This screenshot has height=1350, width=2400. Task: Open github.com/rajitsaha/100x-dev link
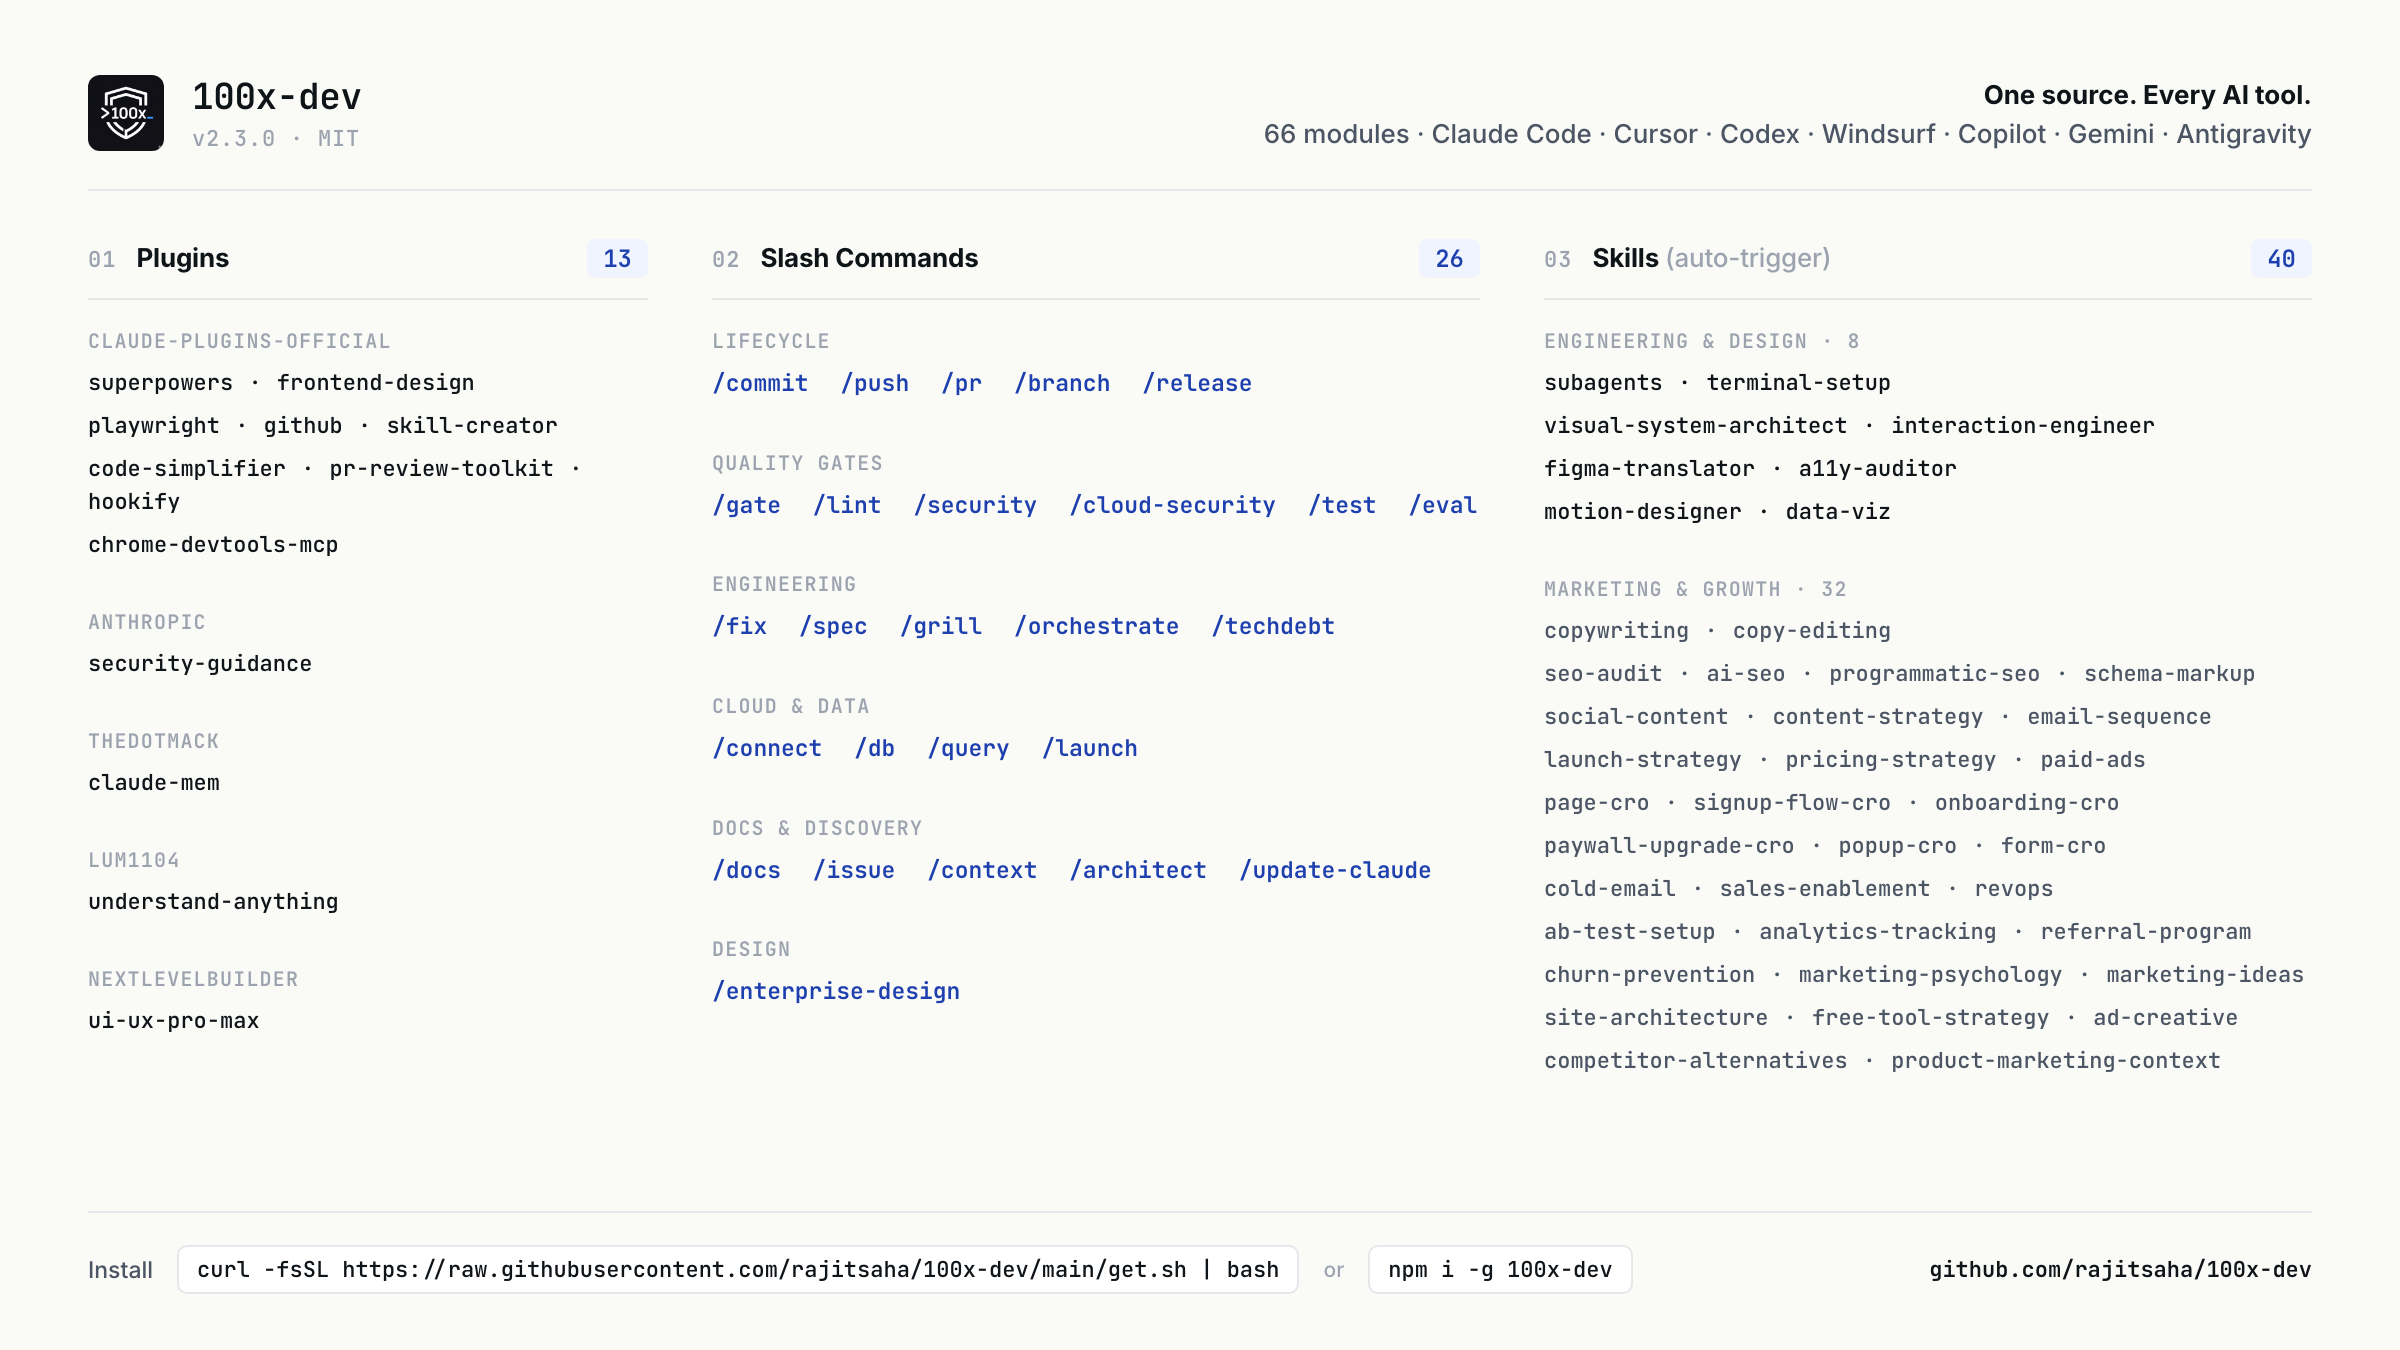click(2120, 1270)
